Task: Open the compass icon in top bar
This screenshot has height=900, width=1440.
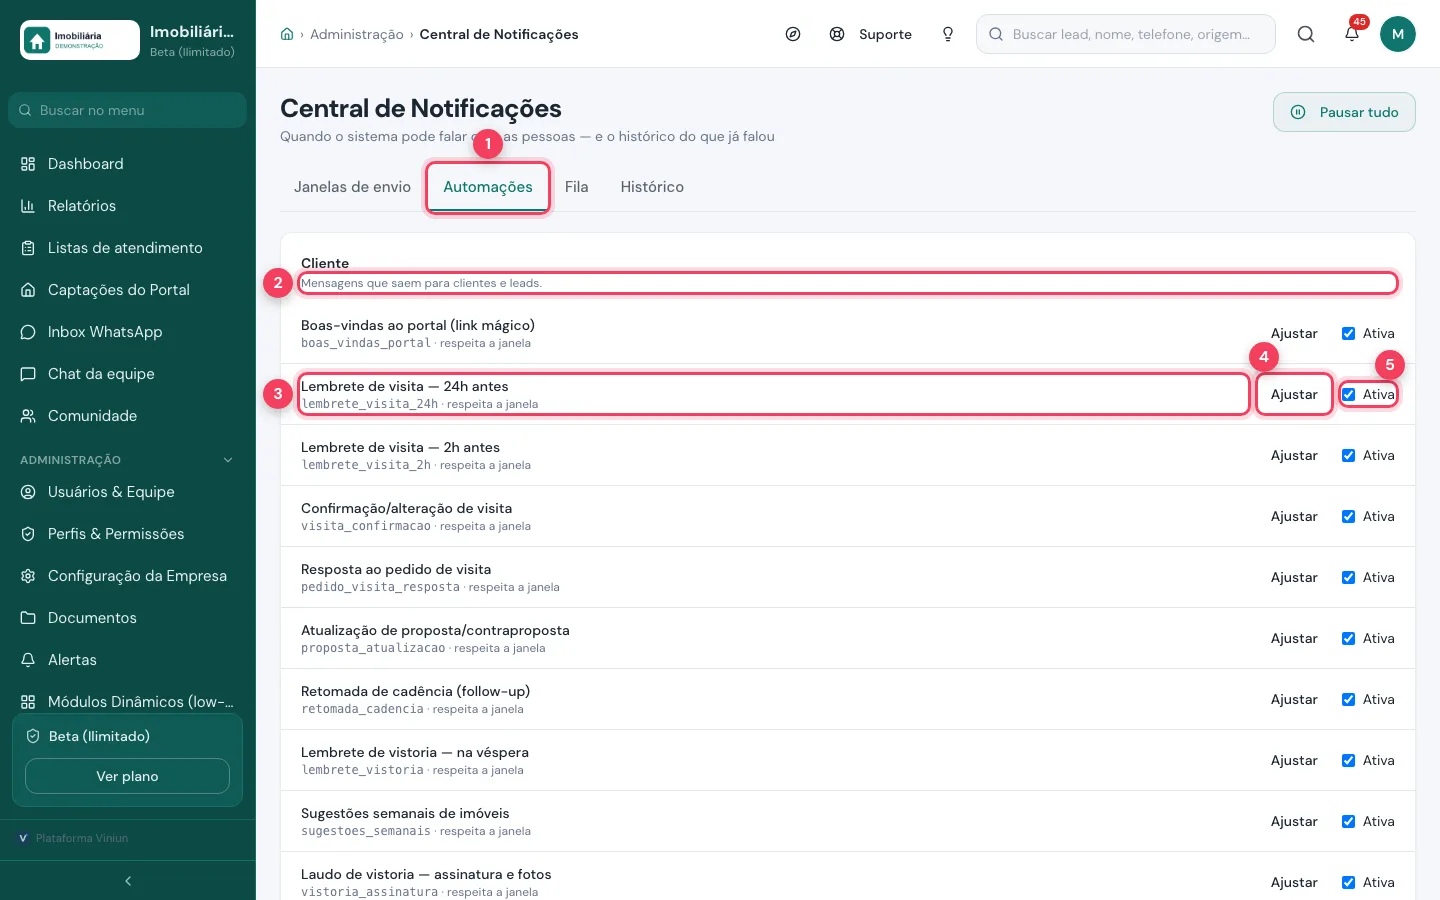Action: pos(793,34)
